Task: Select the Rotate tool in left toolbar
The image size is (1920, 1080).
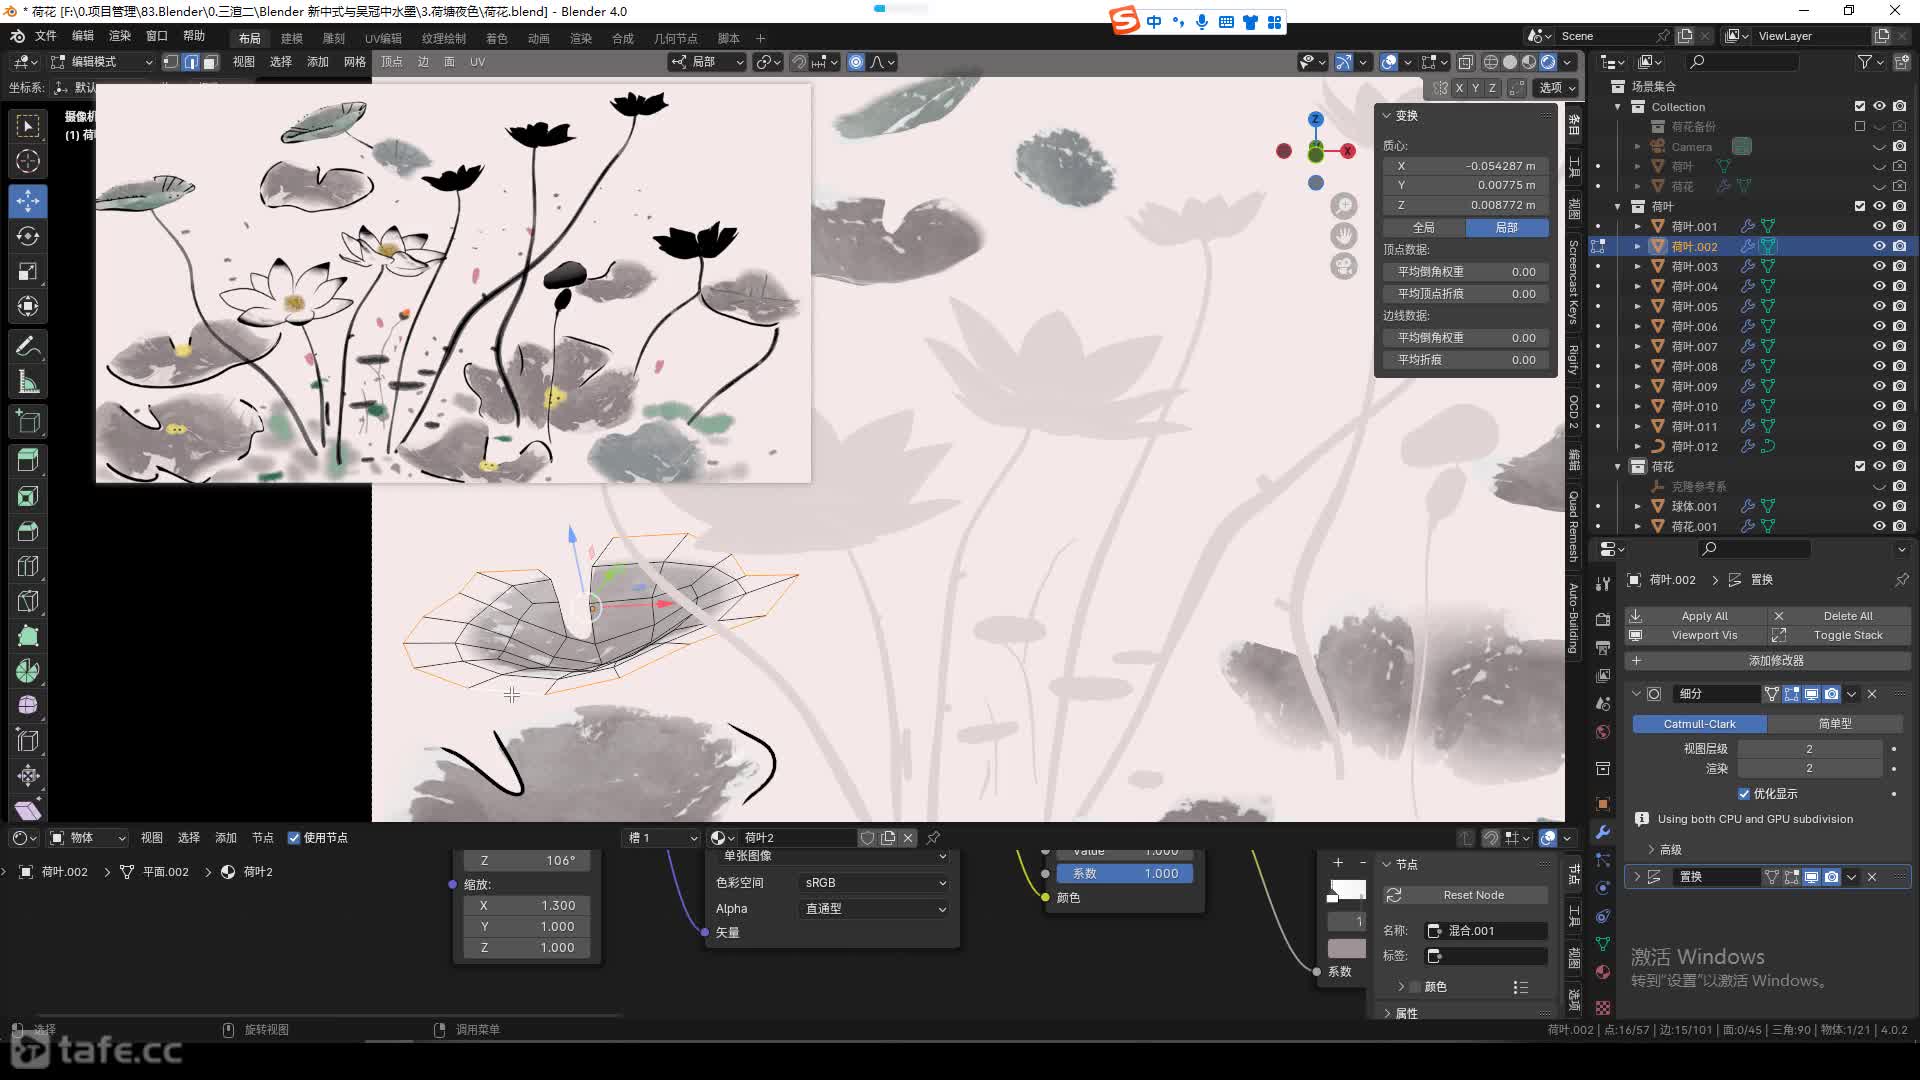Action: coord(28,236)
